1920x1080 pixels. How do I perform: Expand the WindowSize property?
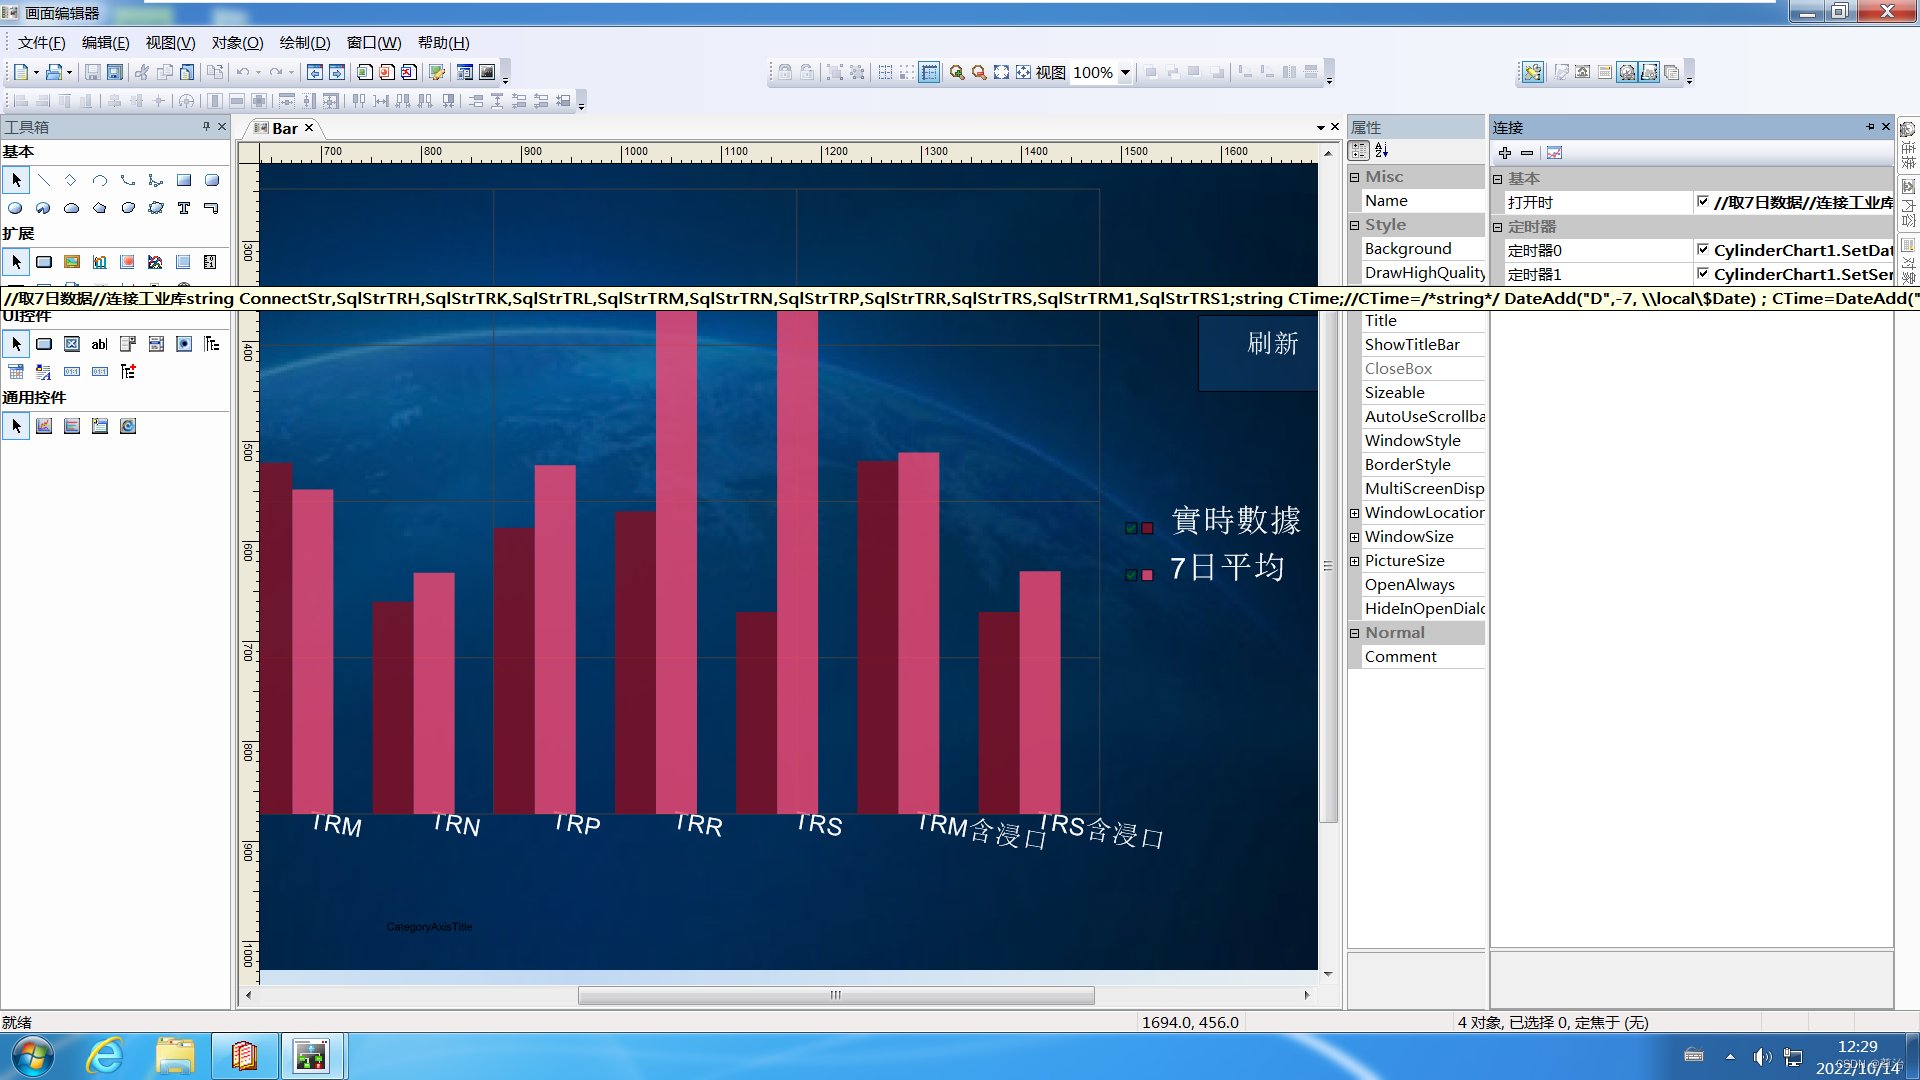[x=1355, y=537]
